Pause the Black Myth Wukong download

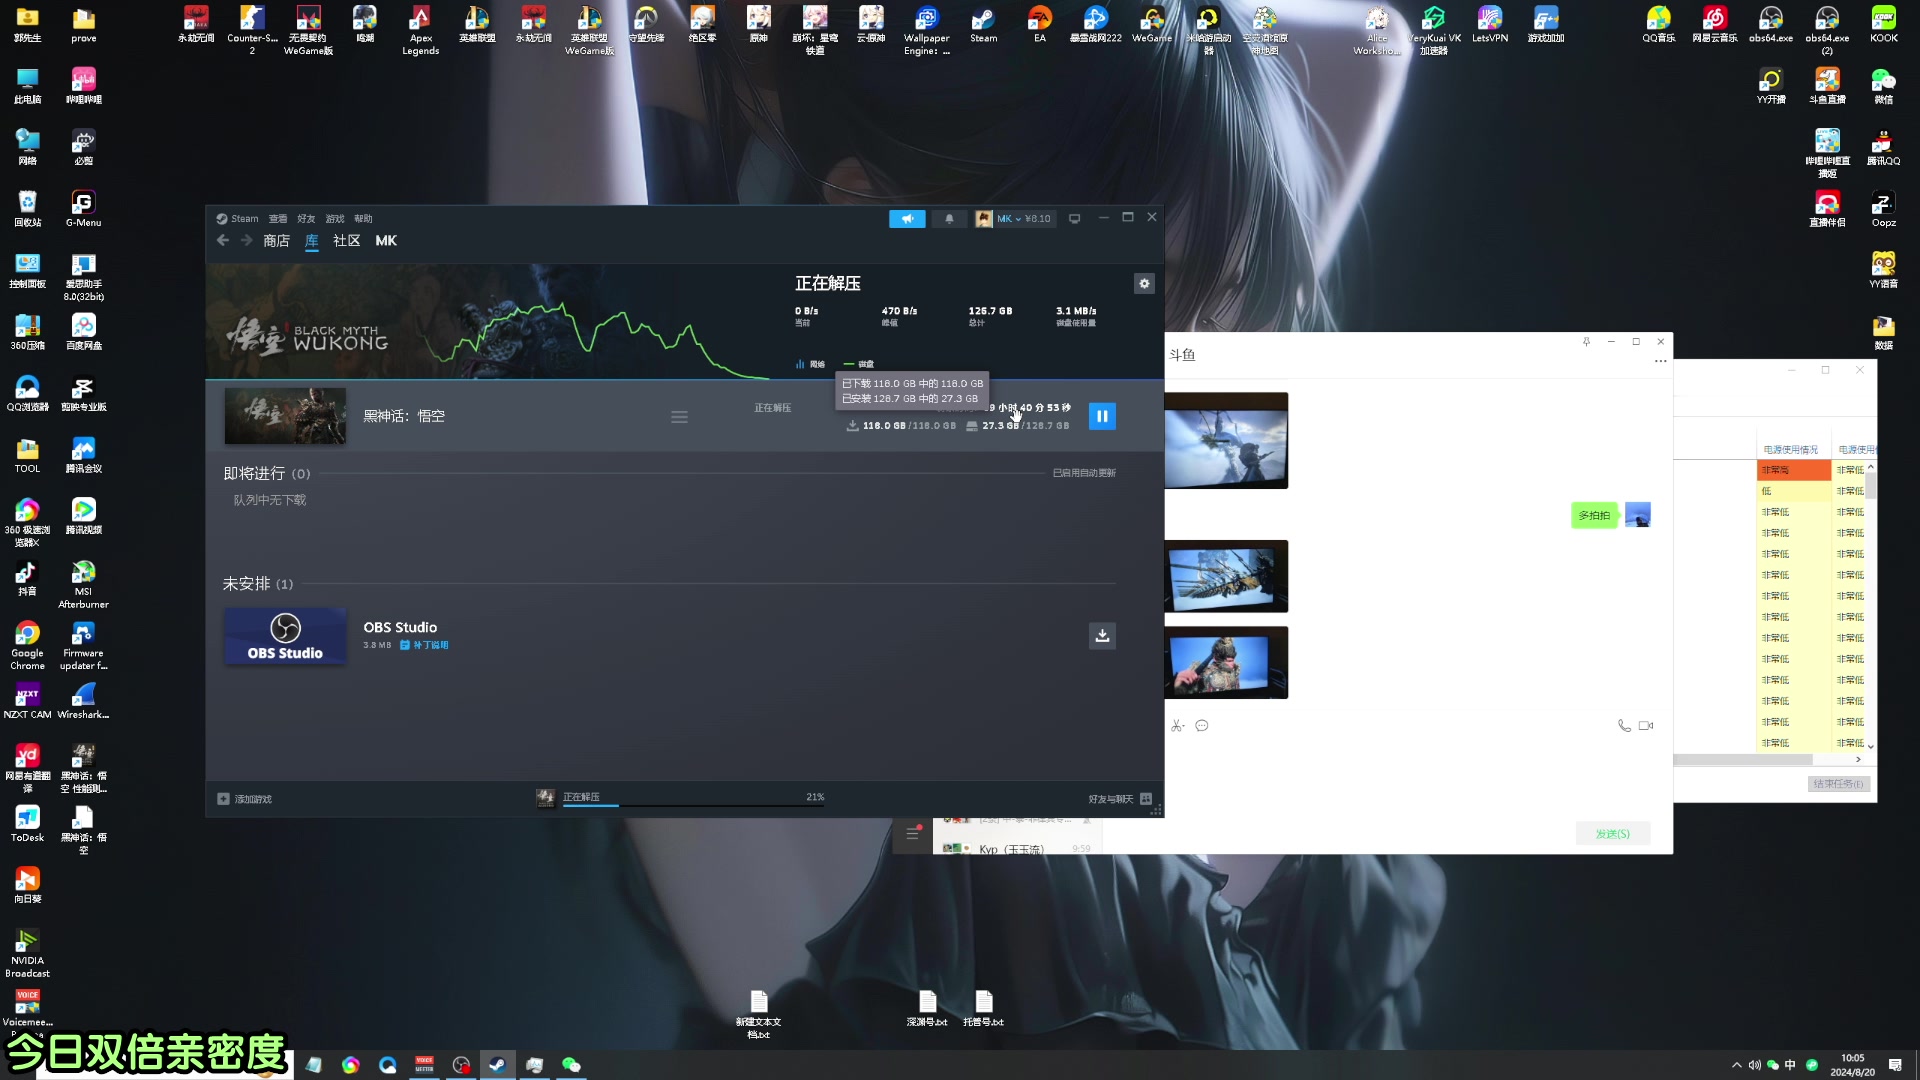click(1102, 416)
